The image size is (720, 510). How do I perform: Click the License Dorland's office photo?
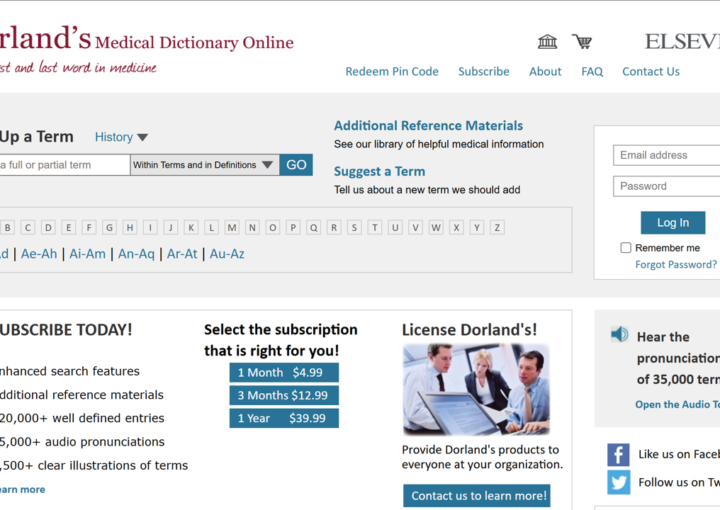tap(476, 389)
